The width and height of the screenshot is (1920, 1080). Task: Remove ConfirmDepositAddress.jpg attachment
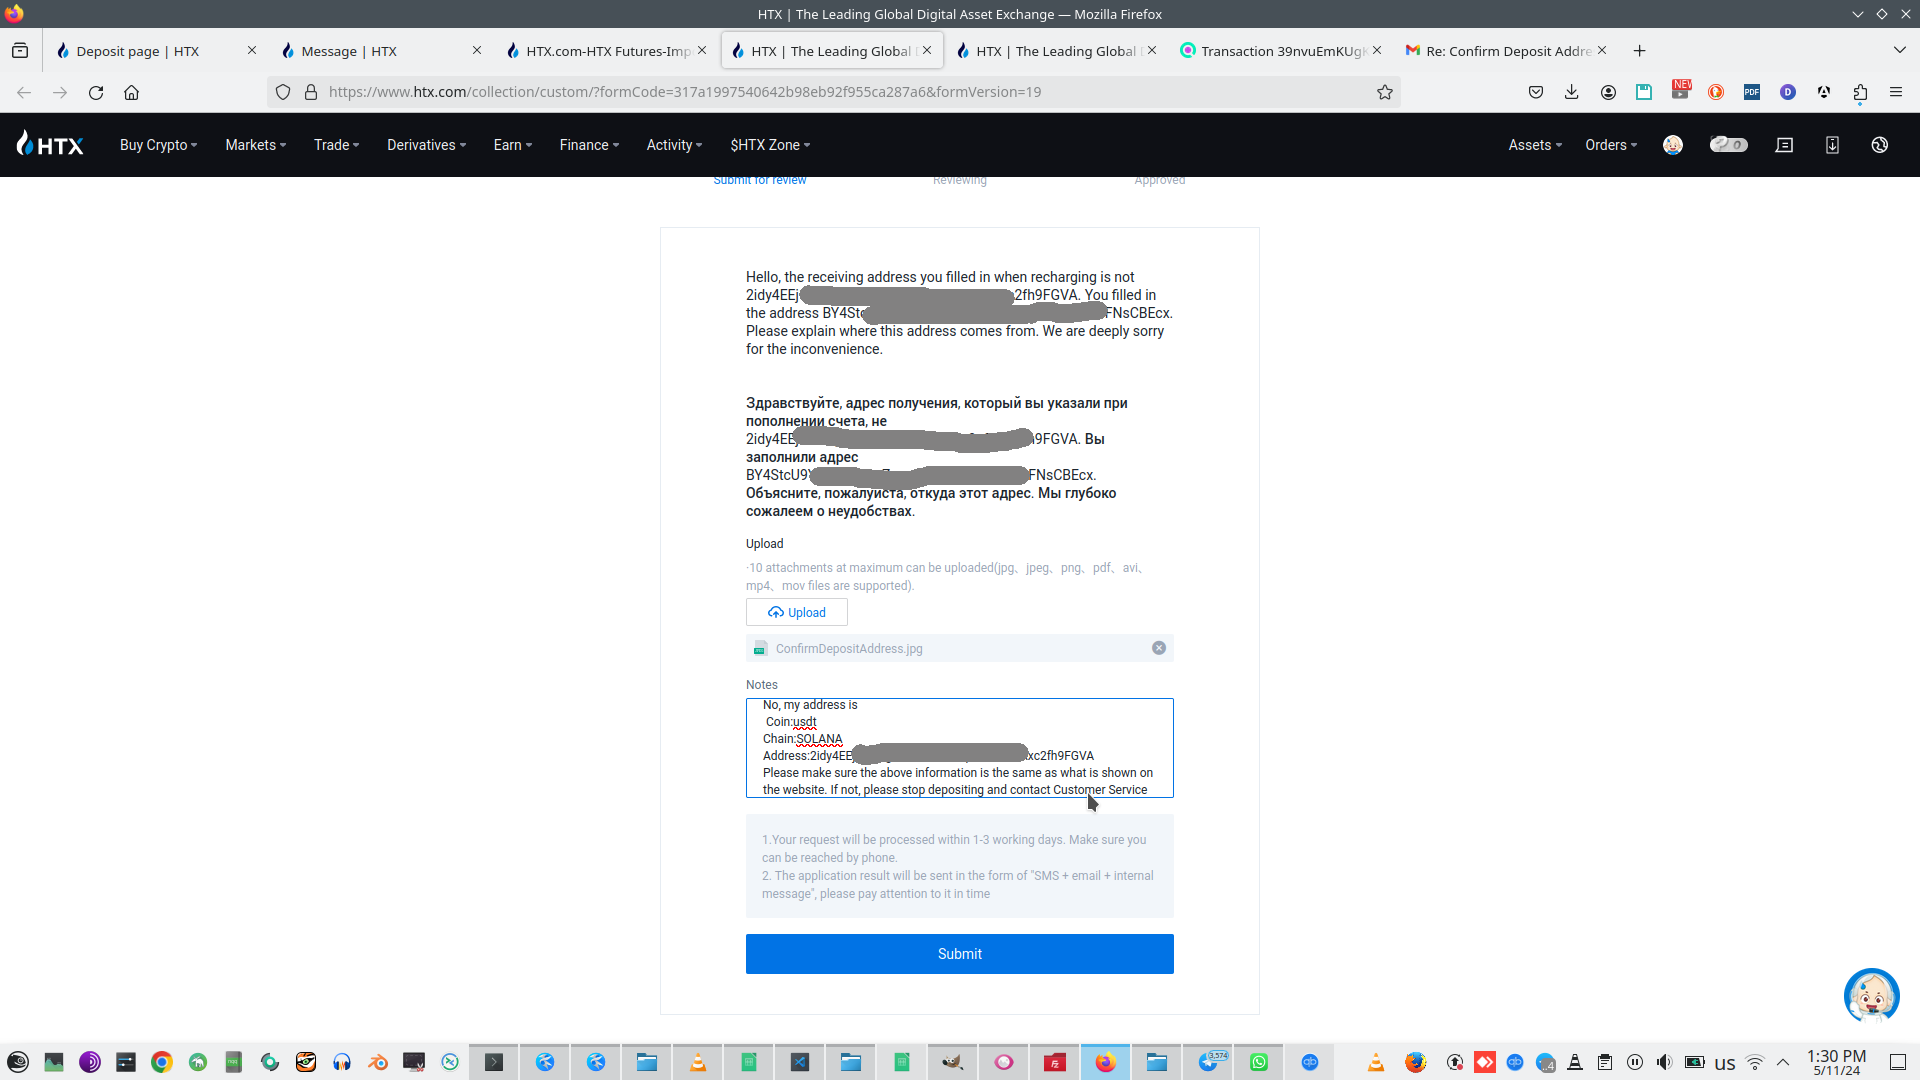coord(1159,648)
